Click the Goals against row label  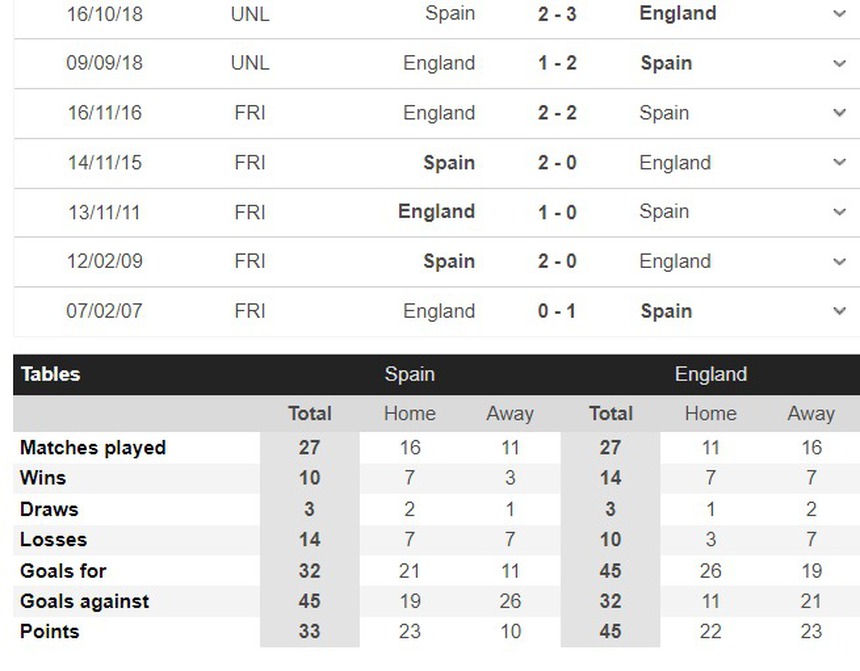coord(84,601)
